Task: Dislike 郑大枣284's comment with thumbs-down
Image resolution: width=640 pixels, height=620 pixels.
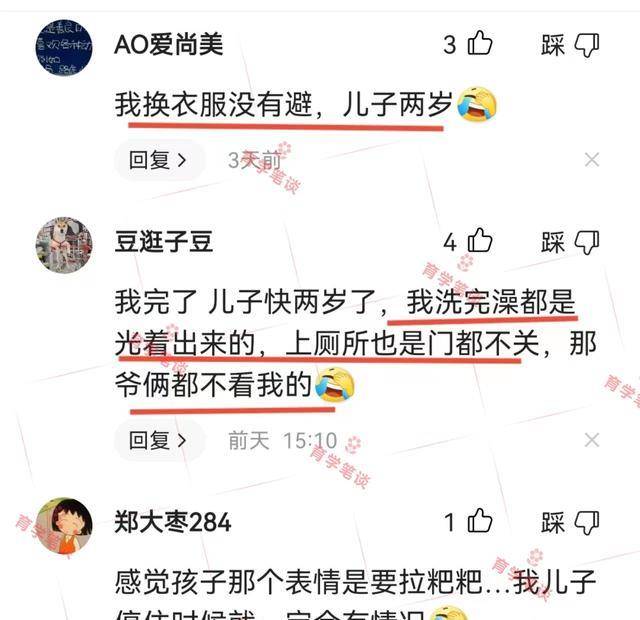Action: pyautogui.click(x=587, y=523)
